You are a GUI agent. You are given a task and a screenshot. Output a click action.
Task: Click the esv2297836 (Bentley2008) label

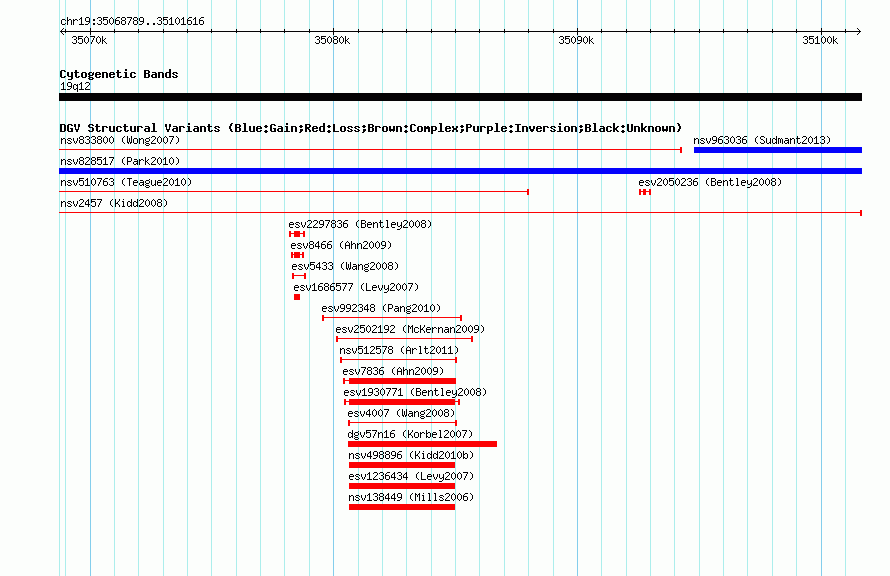(360, 224)
